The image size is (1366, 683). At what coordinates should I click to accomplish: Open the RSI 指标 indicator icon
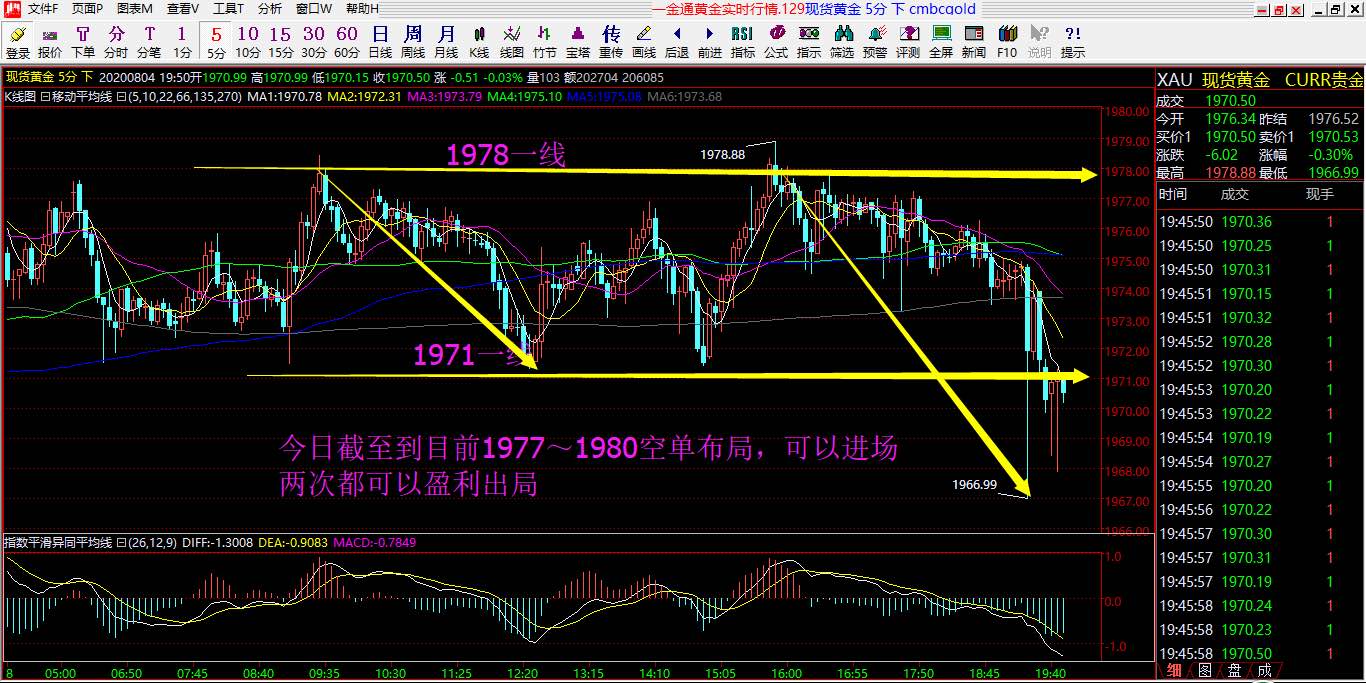(743, 43)
